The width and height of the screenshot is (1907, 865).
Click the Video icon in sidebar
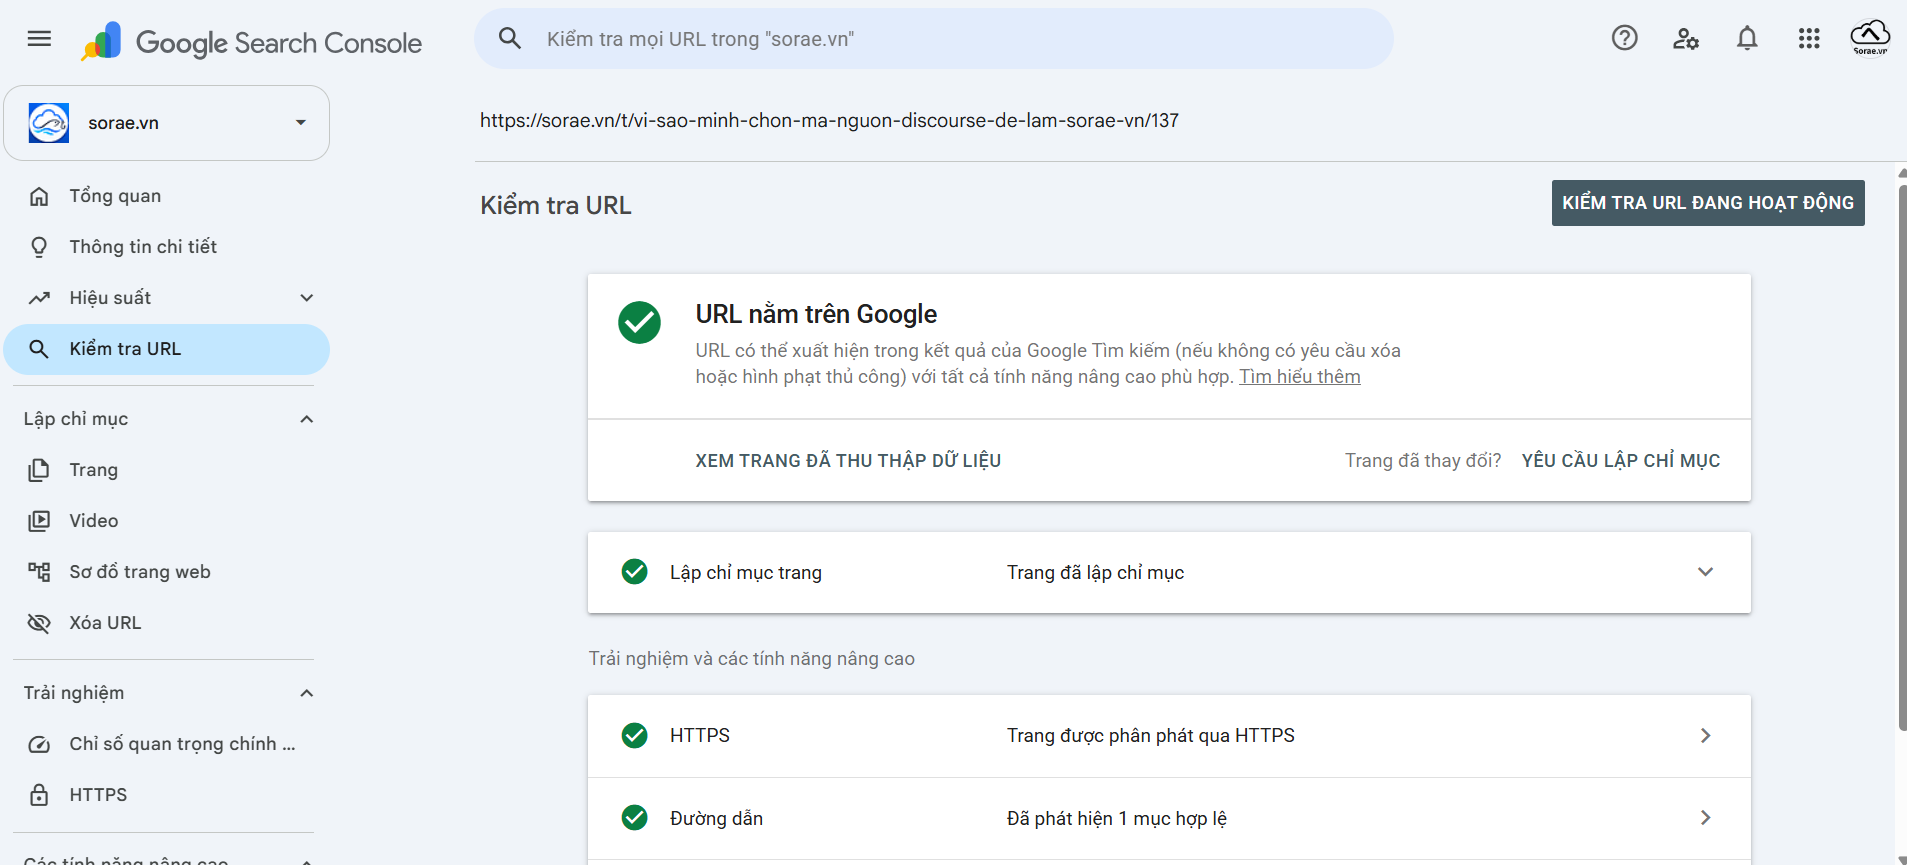tap(39, 521)
